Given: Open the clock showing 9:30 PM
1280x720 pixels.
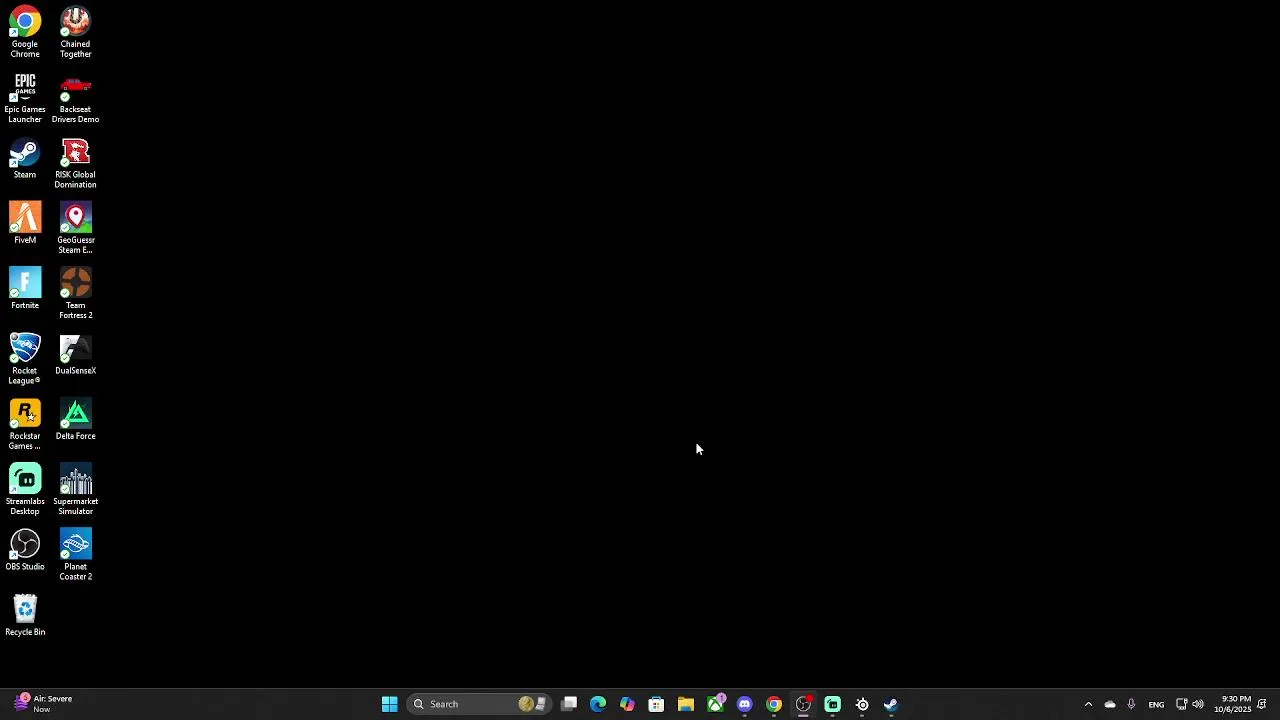Looking at the screenshot, I should pyautogui.click(x=1233, y=704).
